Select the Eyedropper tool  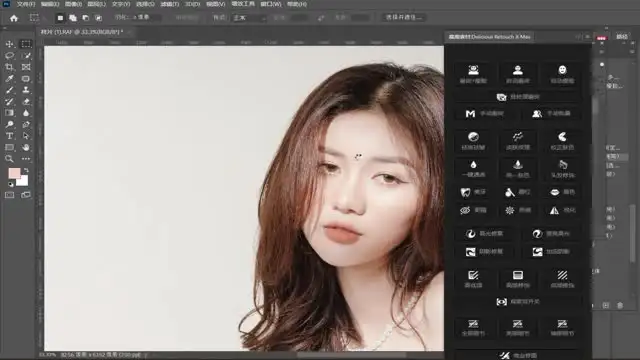(9, 78)
